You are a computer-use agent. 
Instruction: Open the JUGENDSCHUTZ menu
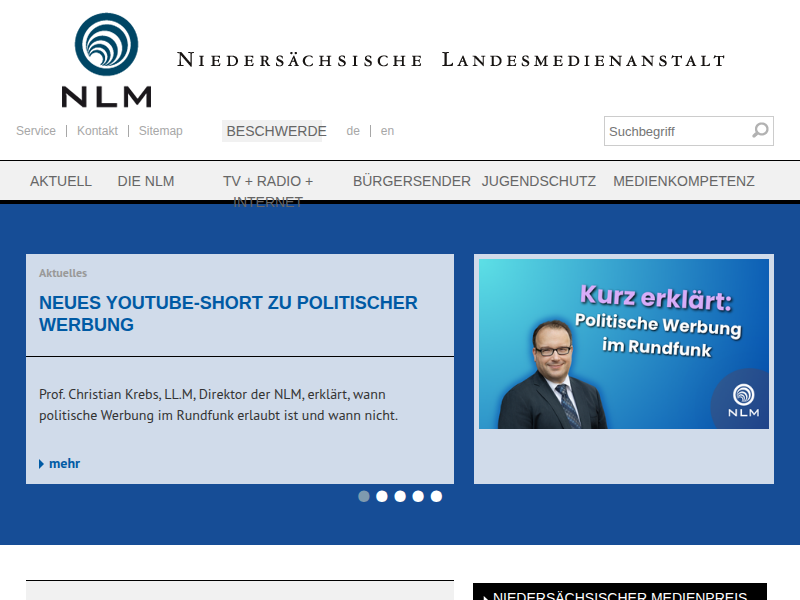click(539, 181)
